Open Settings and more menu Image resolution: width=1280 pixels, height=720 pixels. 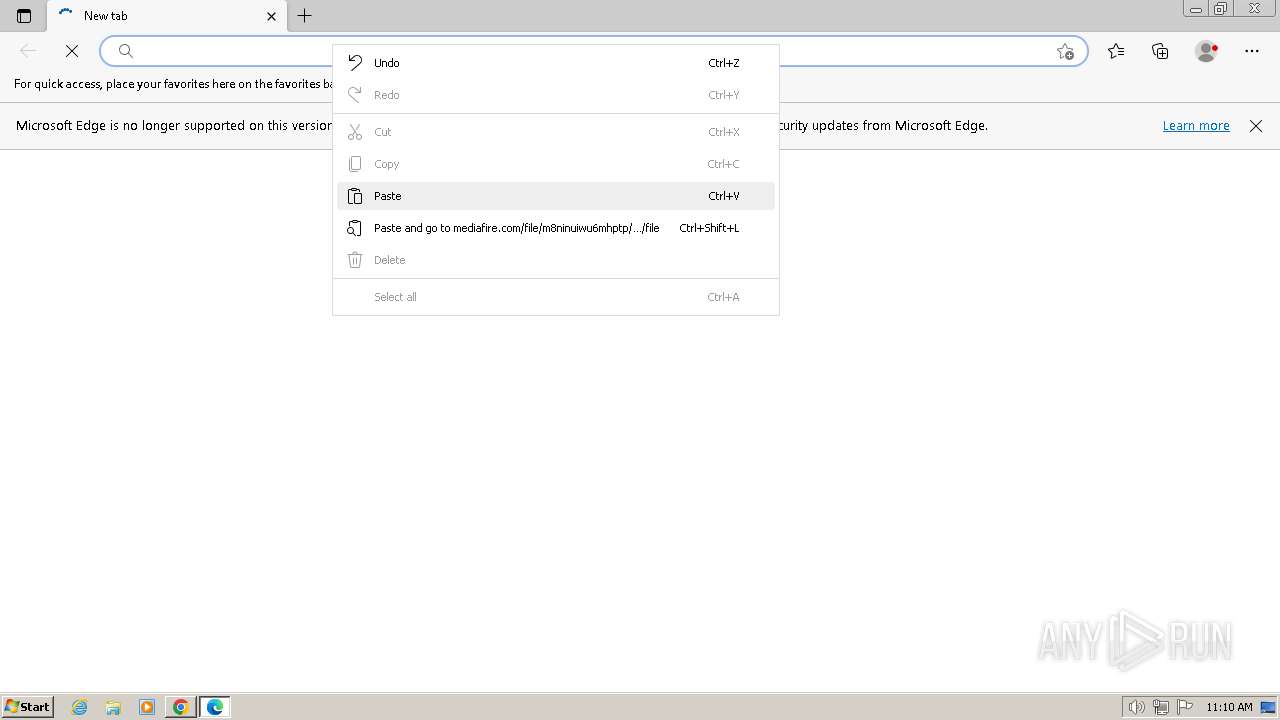1252,51
